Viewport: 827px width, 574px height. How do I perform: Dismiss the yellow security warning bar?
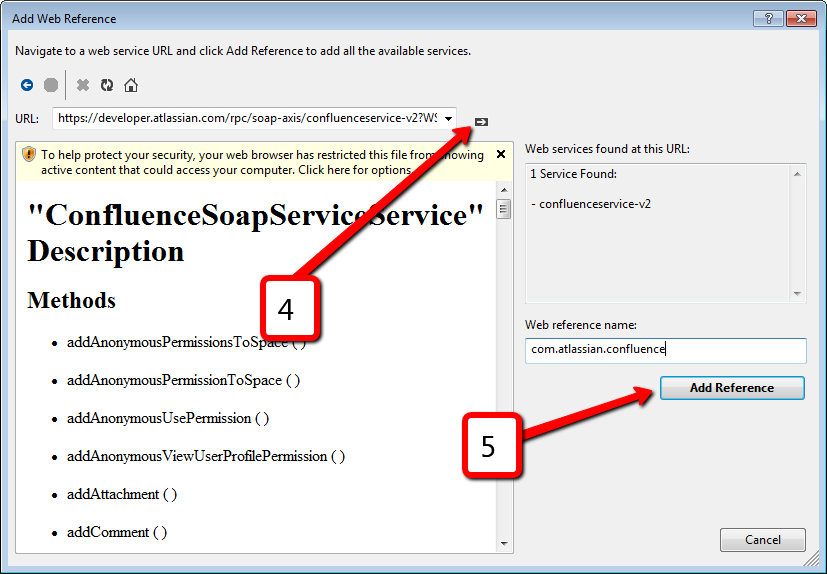coord(502,155)
